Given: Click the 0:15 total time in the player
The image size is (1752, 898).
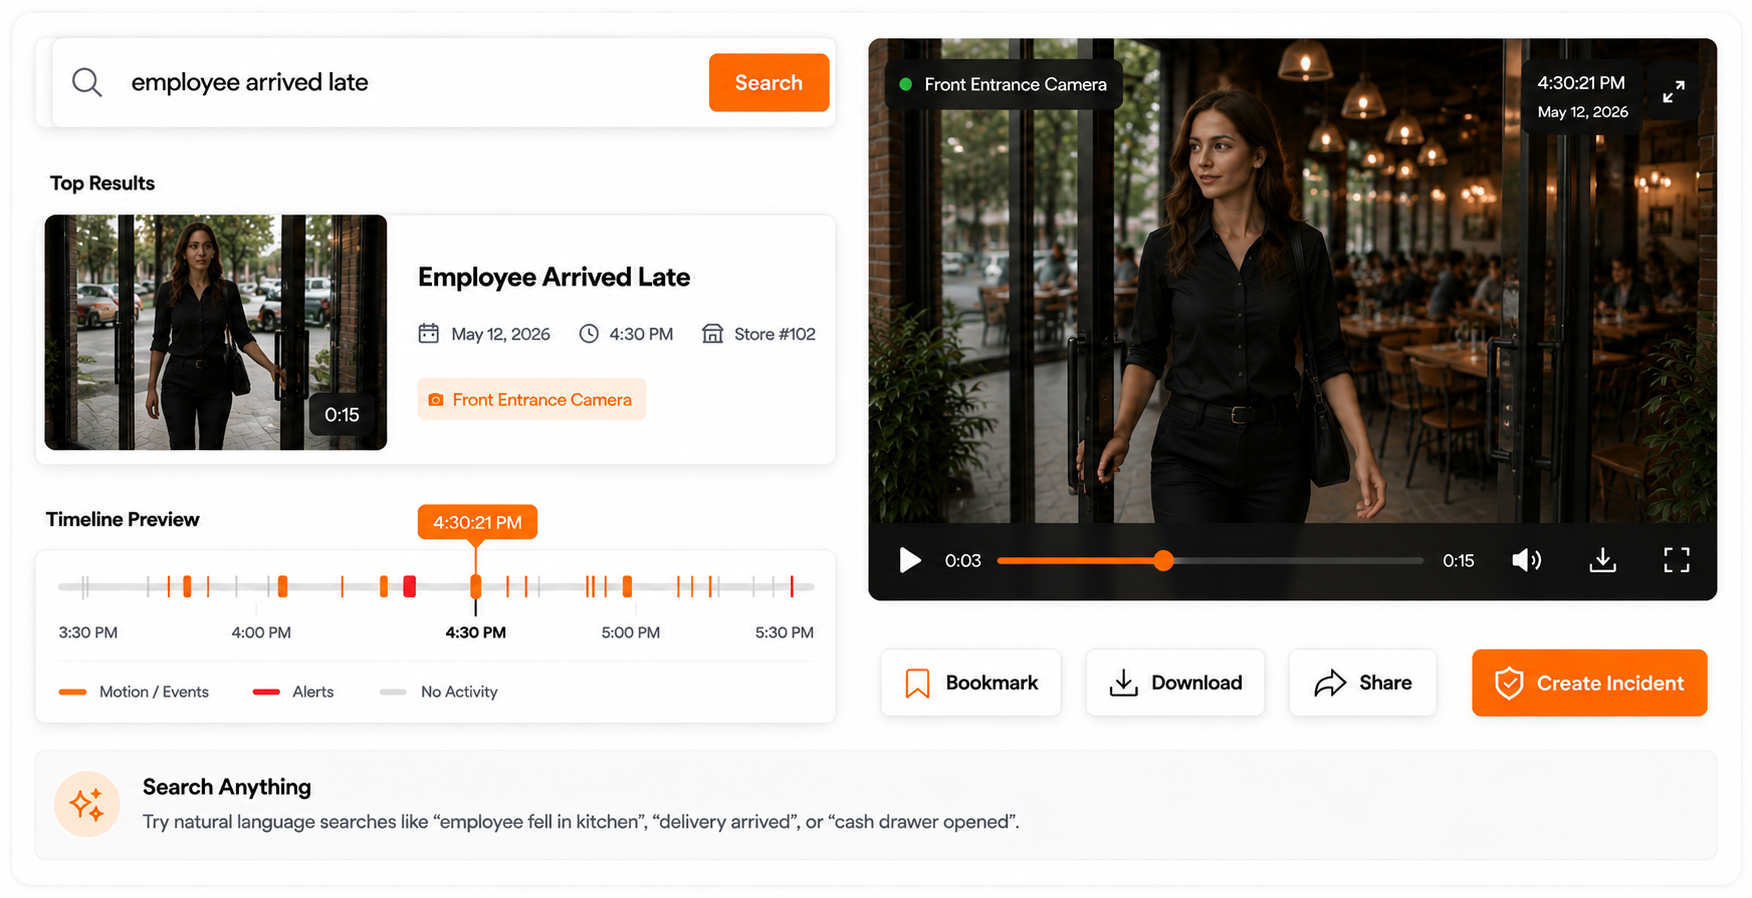Looking at the screenshot, I should 1458,561.
